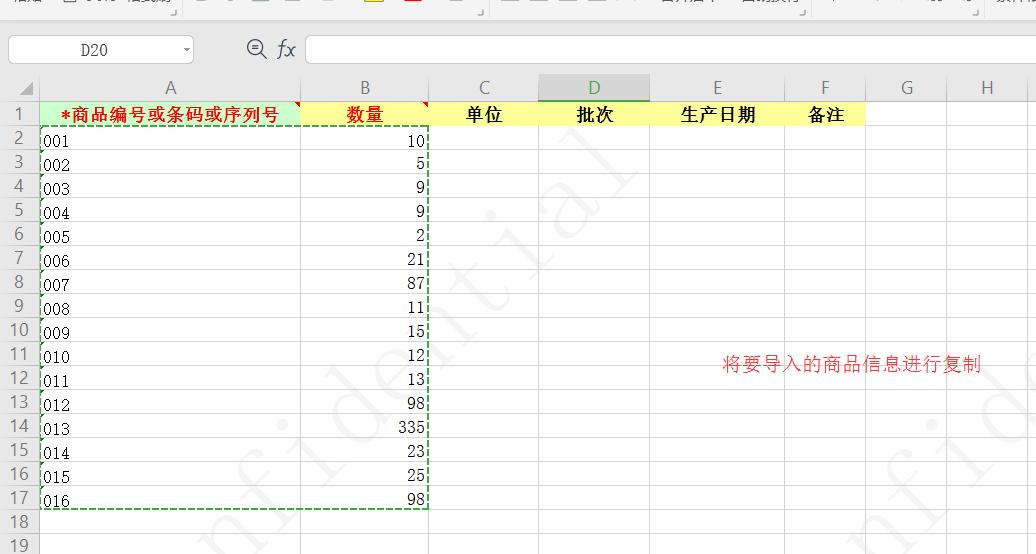This screenshot has height=554, width=1036.
Task: Click the '批次' header cell
Action: tap(594, 114)
